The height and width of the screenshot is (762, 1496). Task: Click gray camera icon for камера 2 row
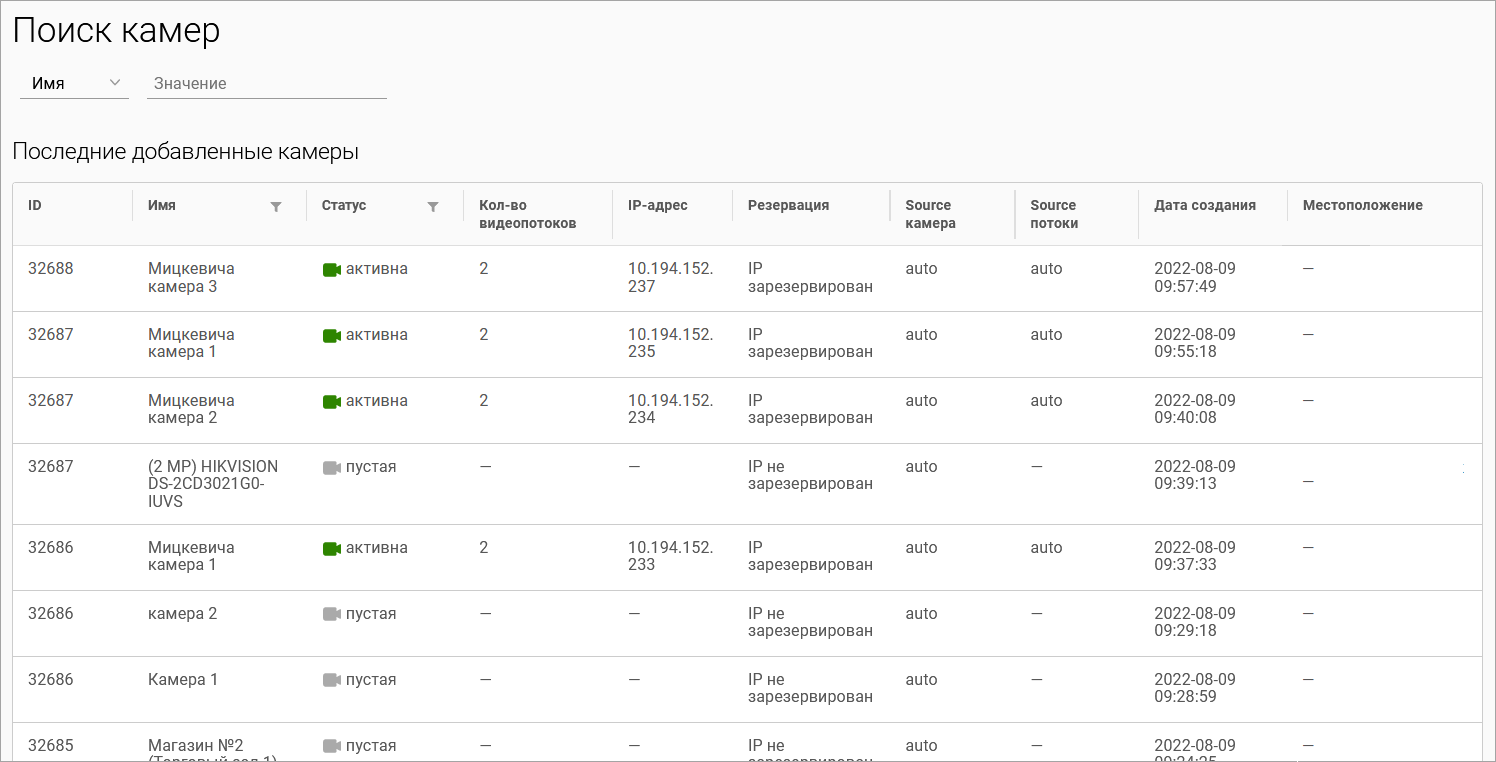pos(332,615)
